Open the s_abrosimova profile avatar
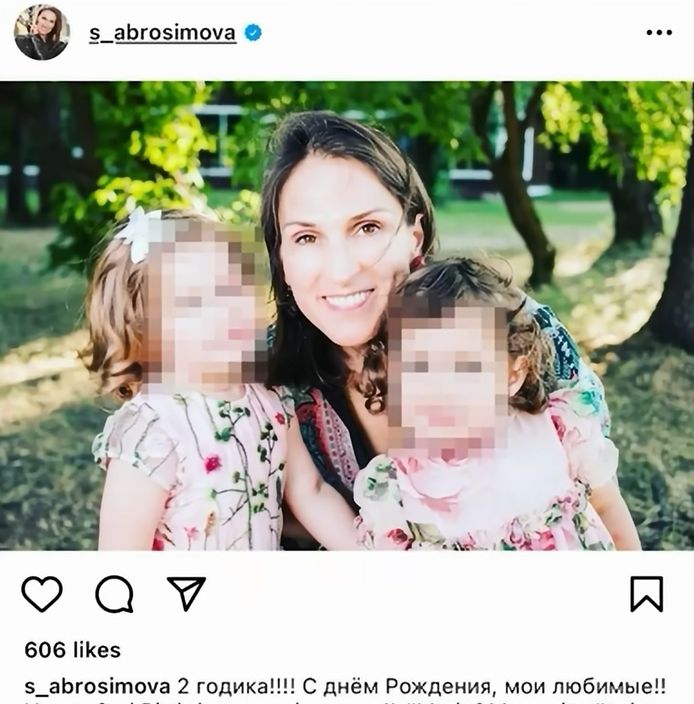The image size is (694, 704). pos(42,32)
